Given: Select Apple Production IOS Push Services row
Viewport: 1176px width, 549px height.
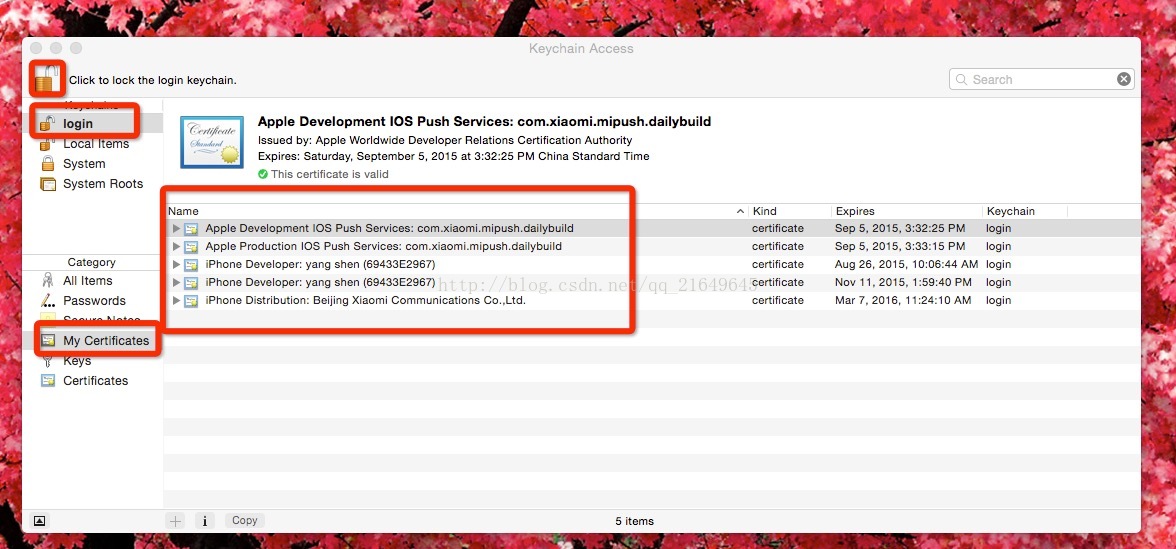Looking at the screenshot, I should coord(652,246).
